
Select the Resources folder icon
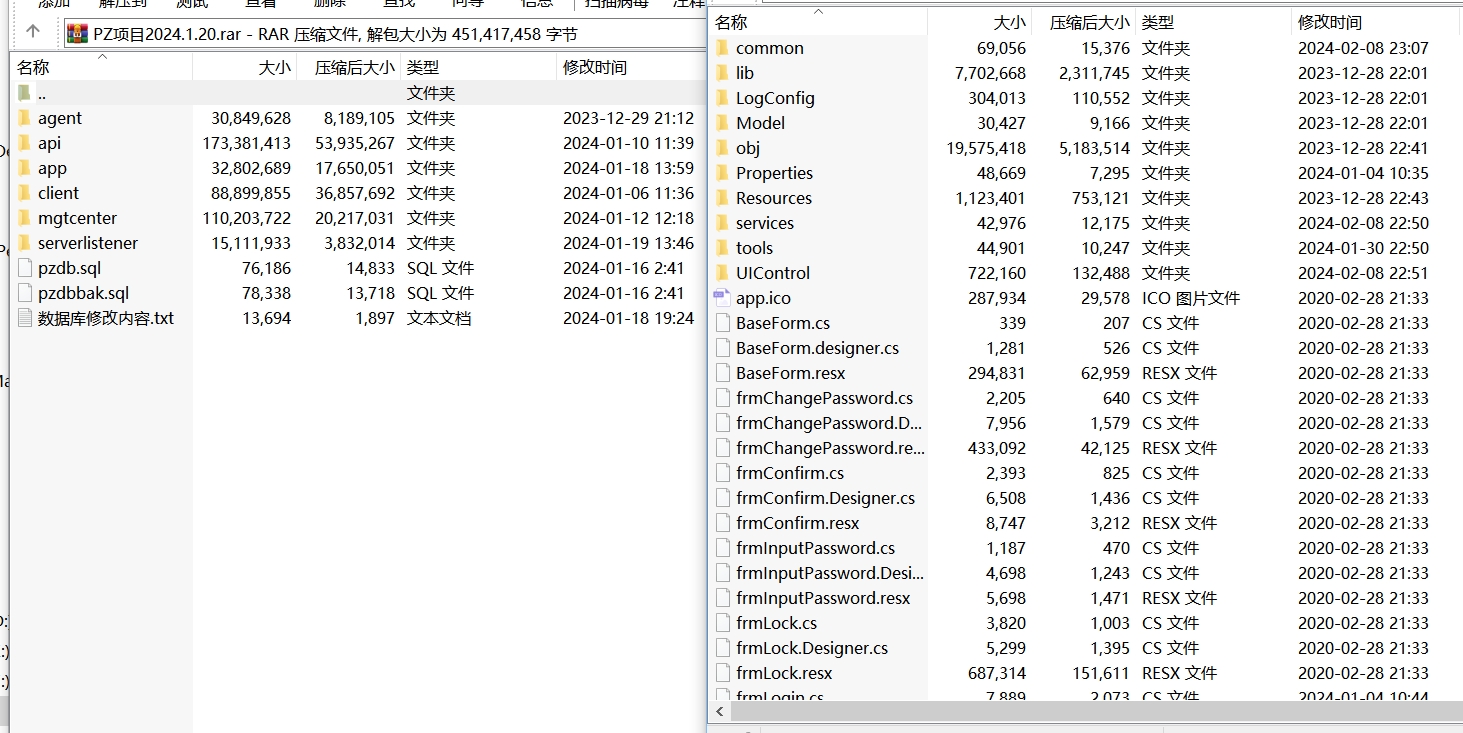[723, 198]
